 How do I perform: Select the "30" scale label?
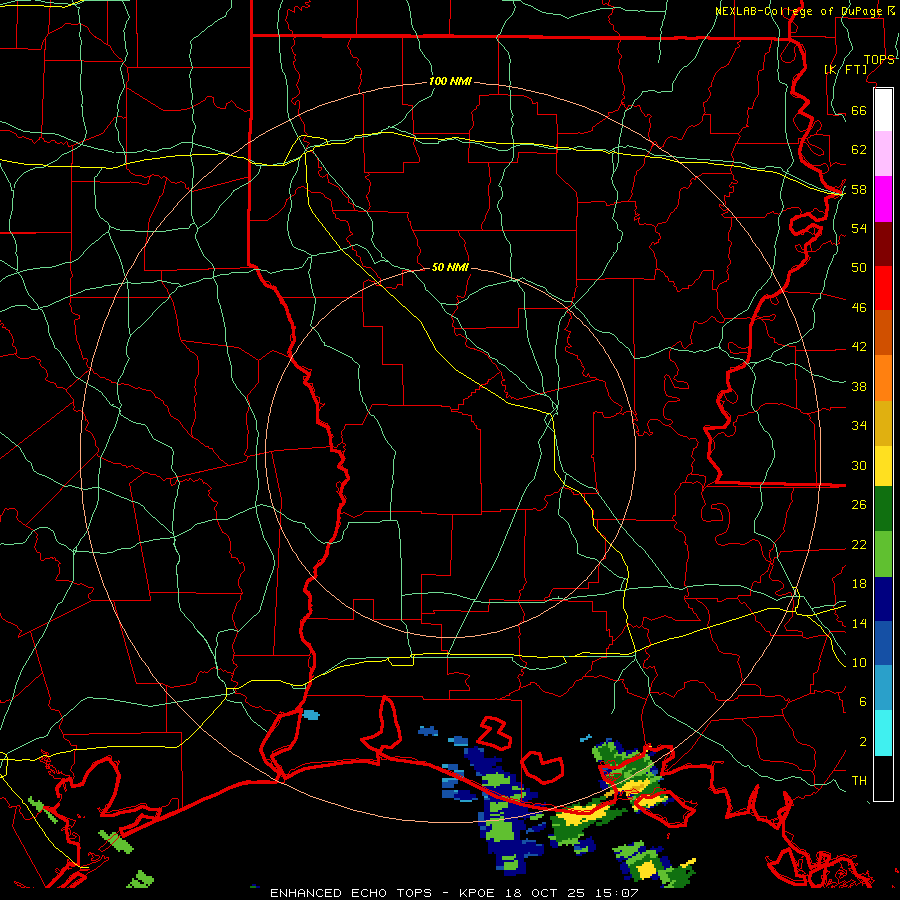[859, 465]
